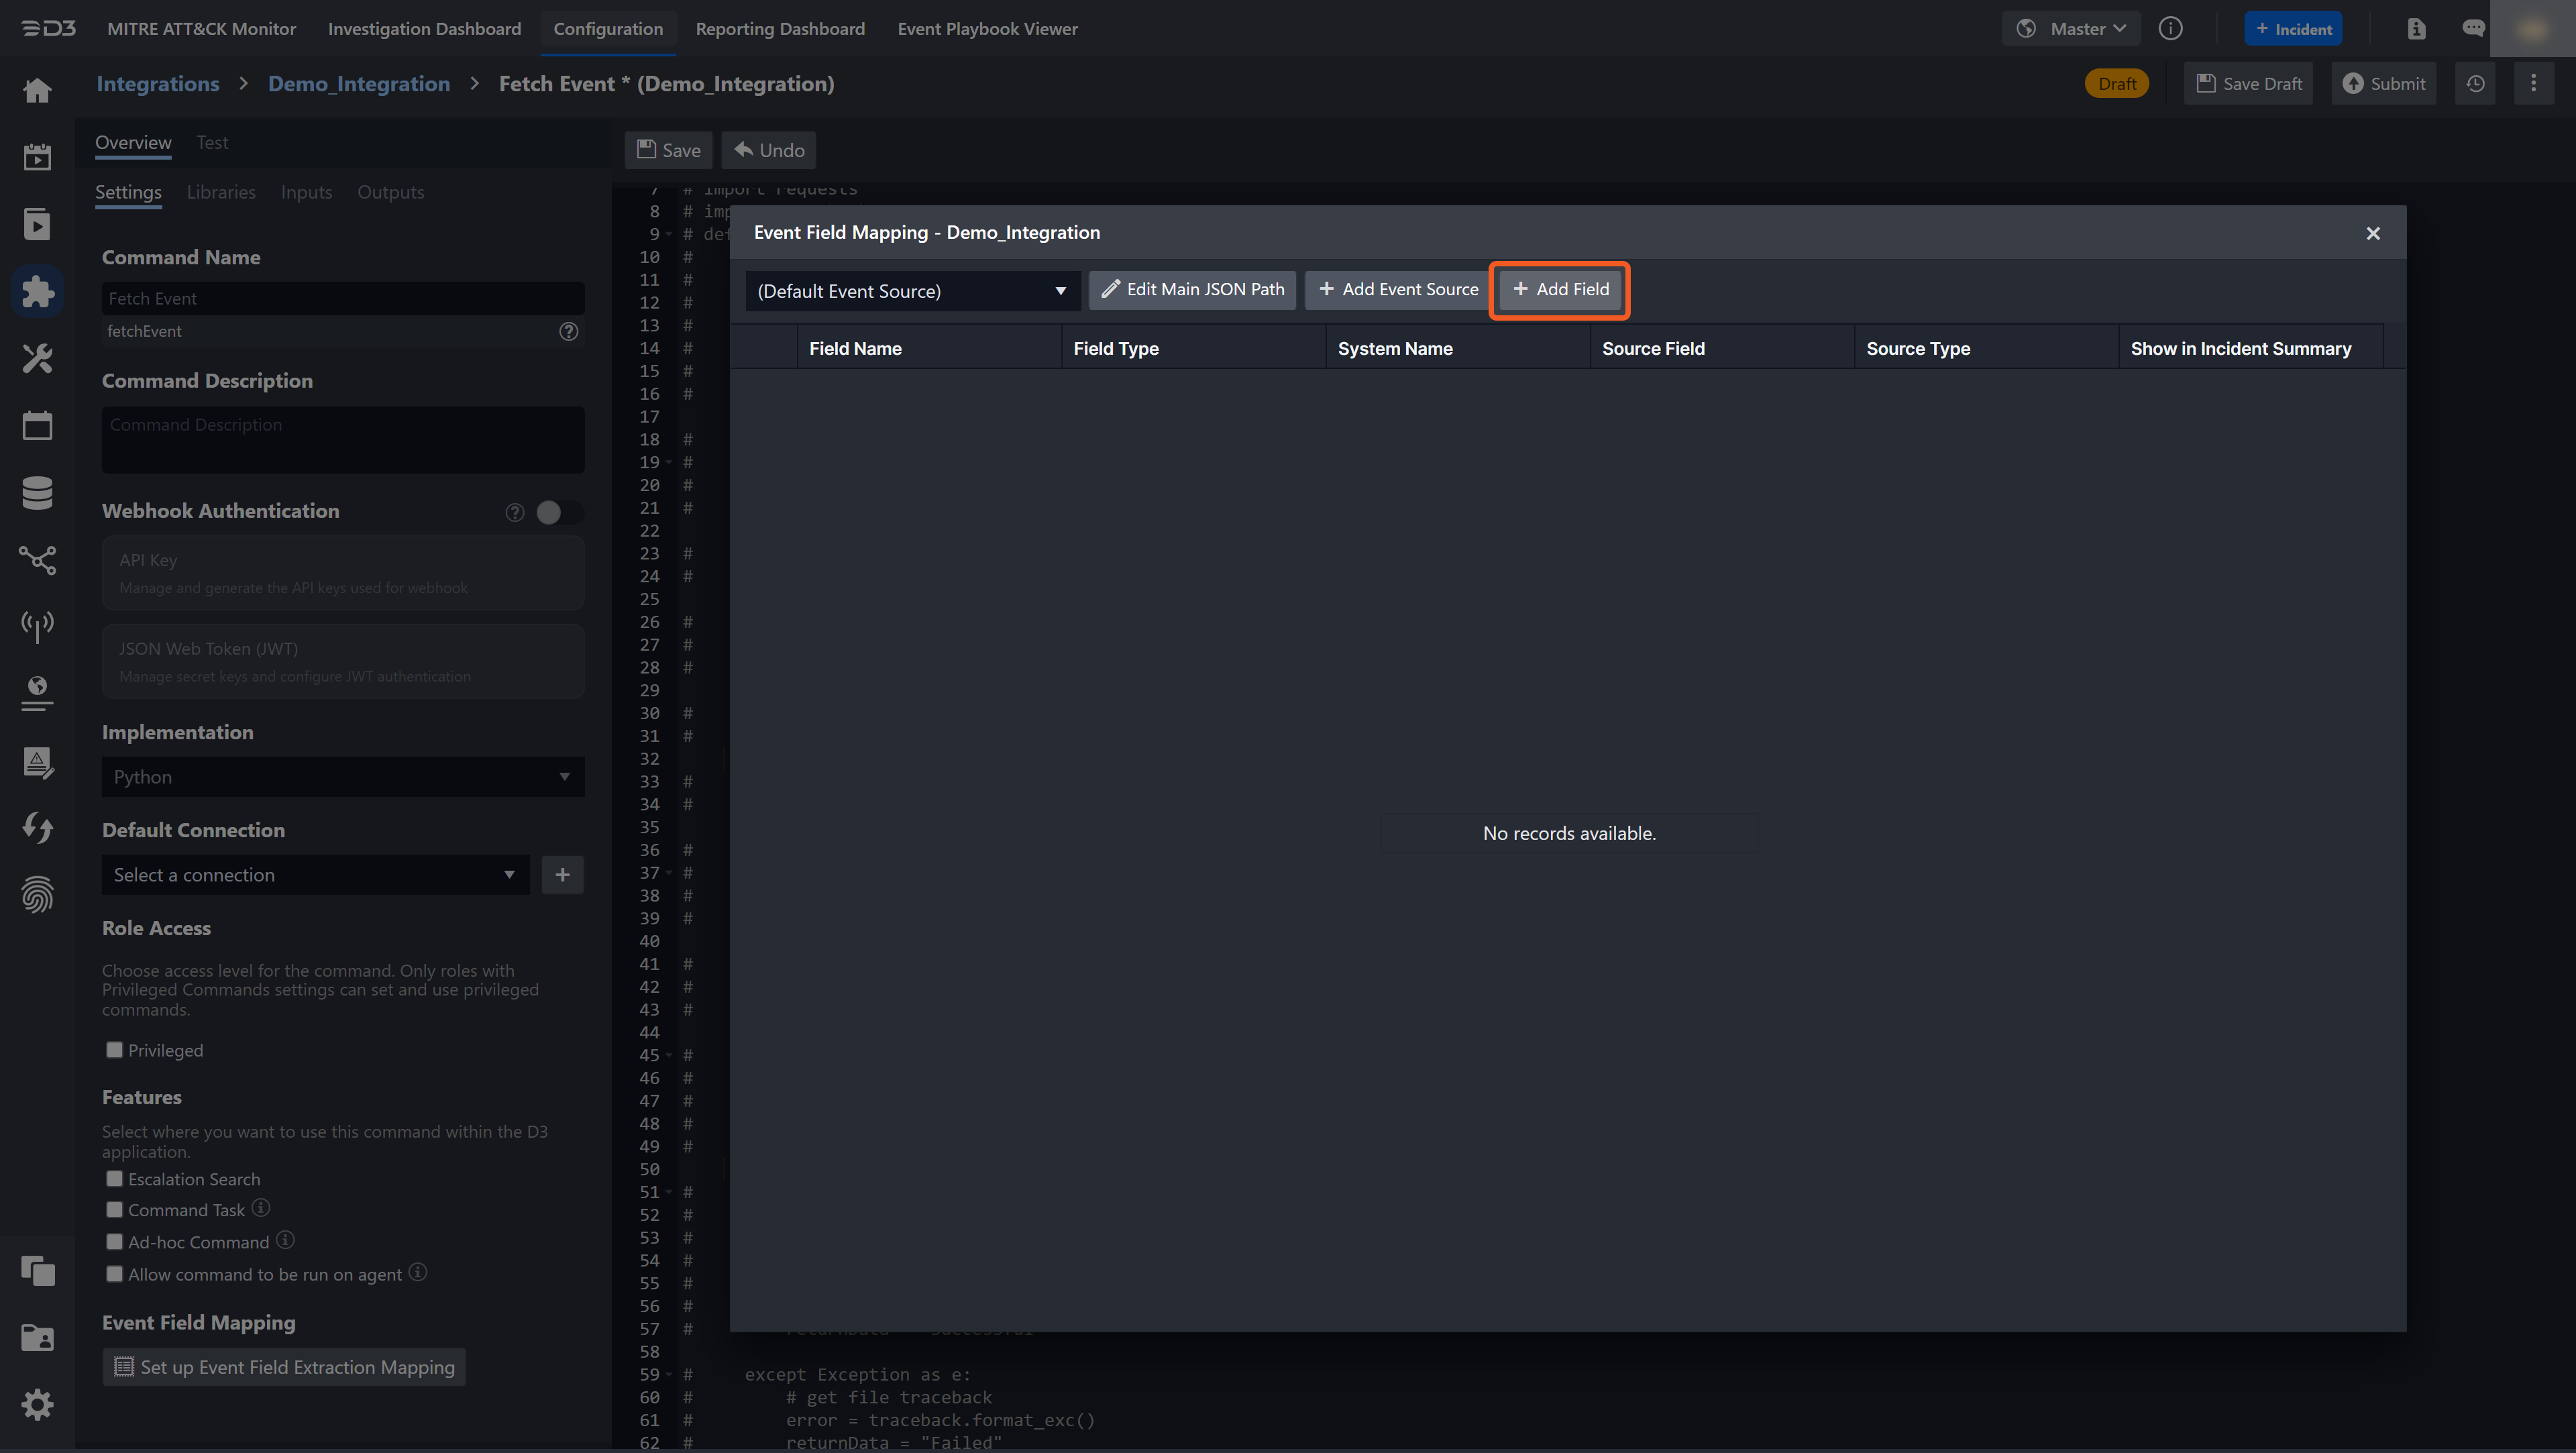Expand the Default Event Source dropdown
Image resolution: width=2576 pixels, height=1453 pixels.
pos(911,291)
